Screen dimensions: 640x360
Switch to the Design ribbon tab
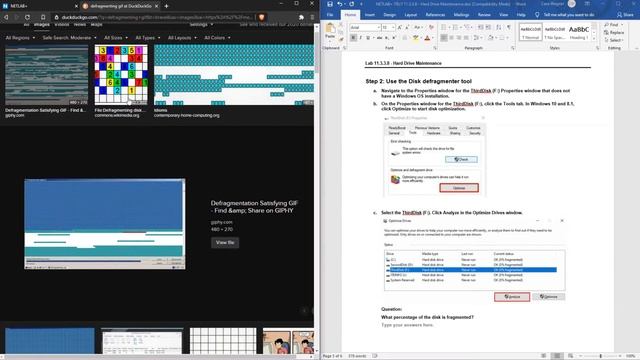tap(389, 15)
